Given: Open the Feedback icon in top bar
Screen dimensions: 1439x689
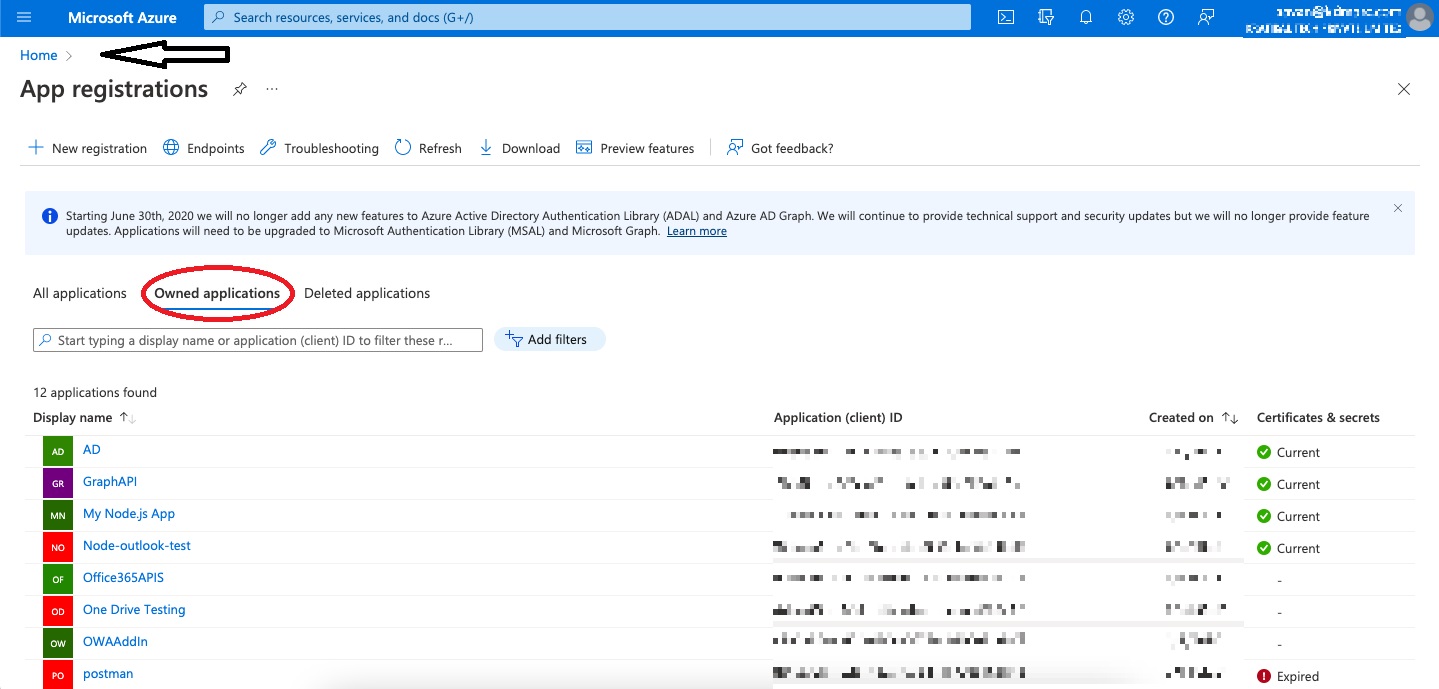Looking at the screenshot, I should (x=1206, y=17).
